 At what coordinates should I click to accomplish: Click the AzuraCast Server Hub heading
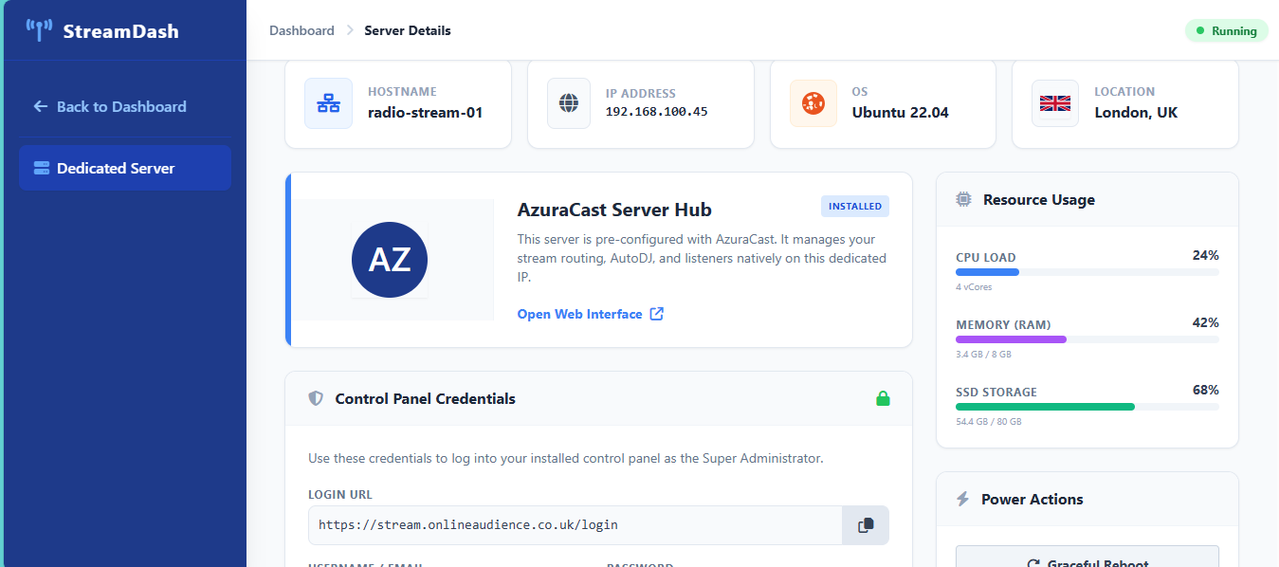614,210
